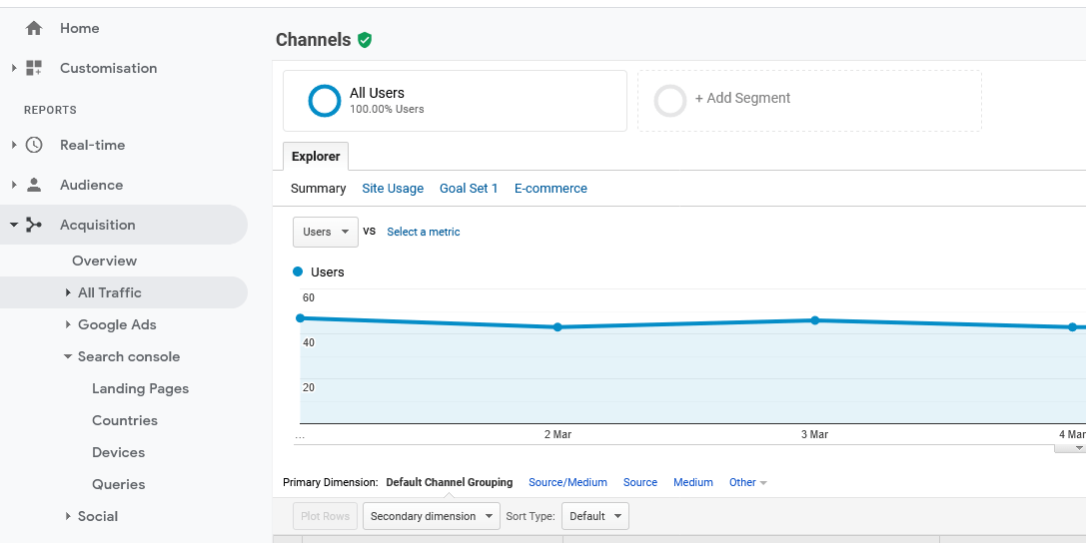Click the Real-time clock icon
Screen dimensions: 1086x543
tap(34, 145)
